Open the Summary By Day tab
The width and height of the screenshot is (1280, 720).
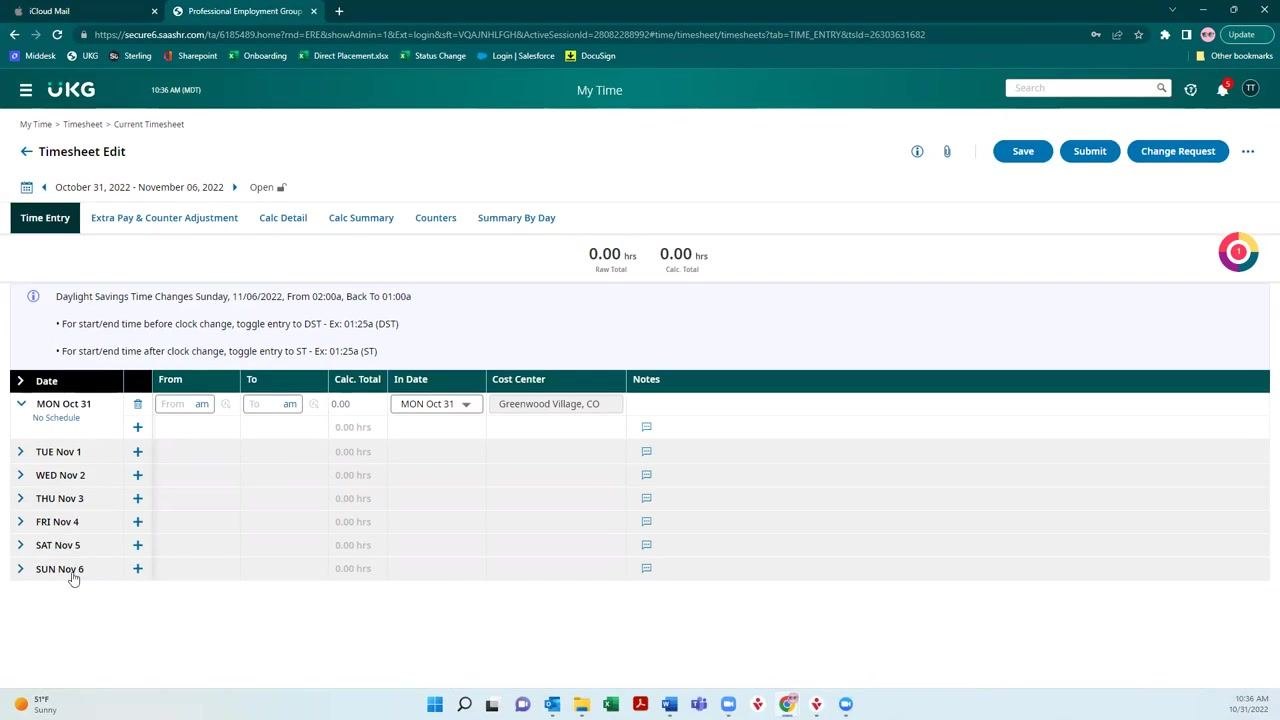pyautogui.click(x=516, y=218)
